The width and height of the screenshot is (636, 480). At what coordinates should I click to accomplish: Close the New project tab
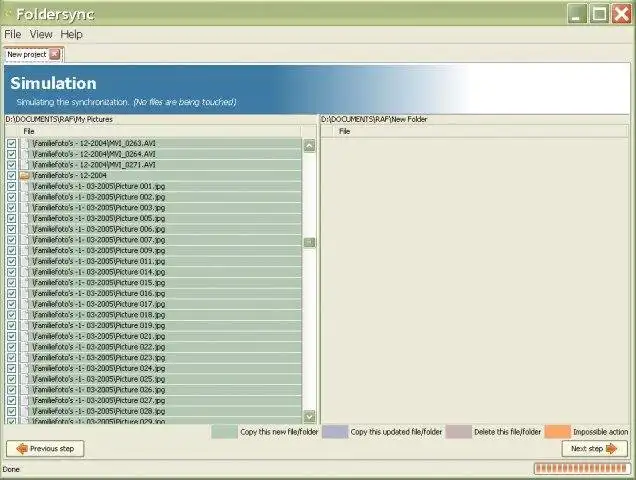[55, 54]
